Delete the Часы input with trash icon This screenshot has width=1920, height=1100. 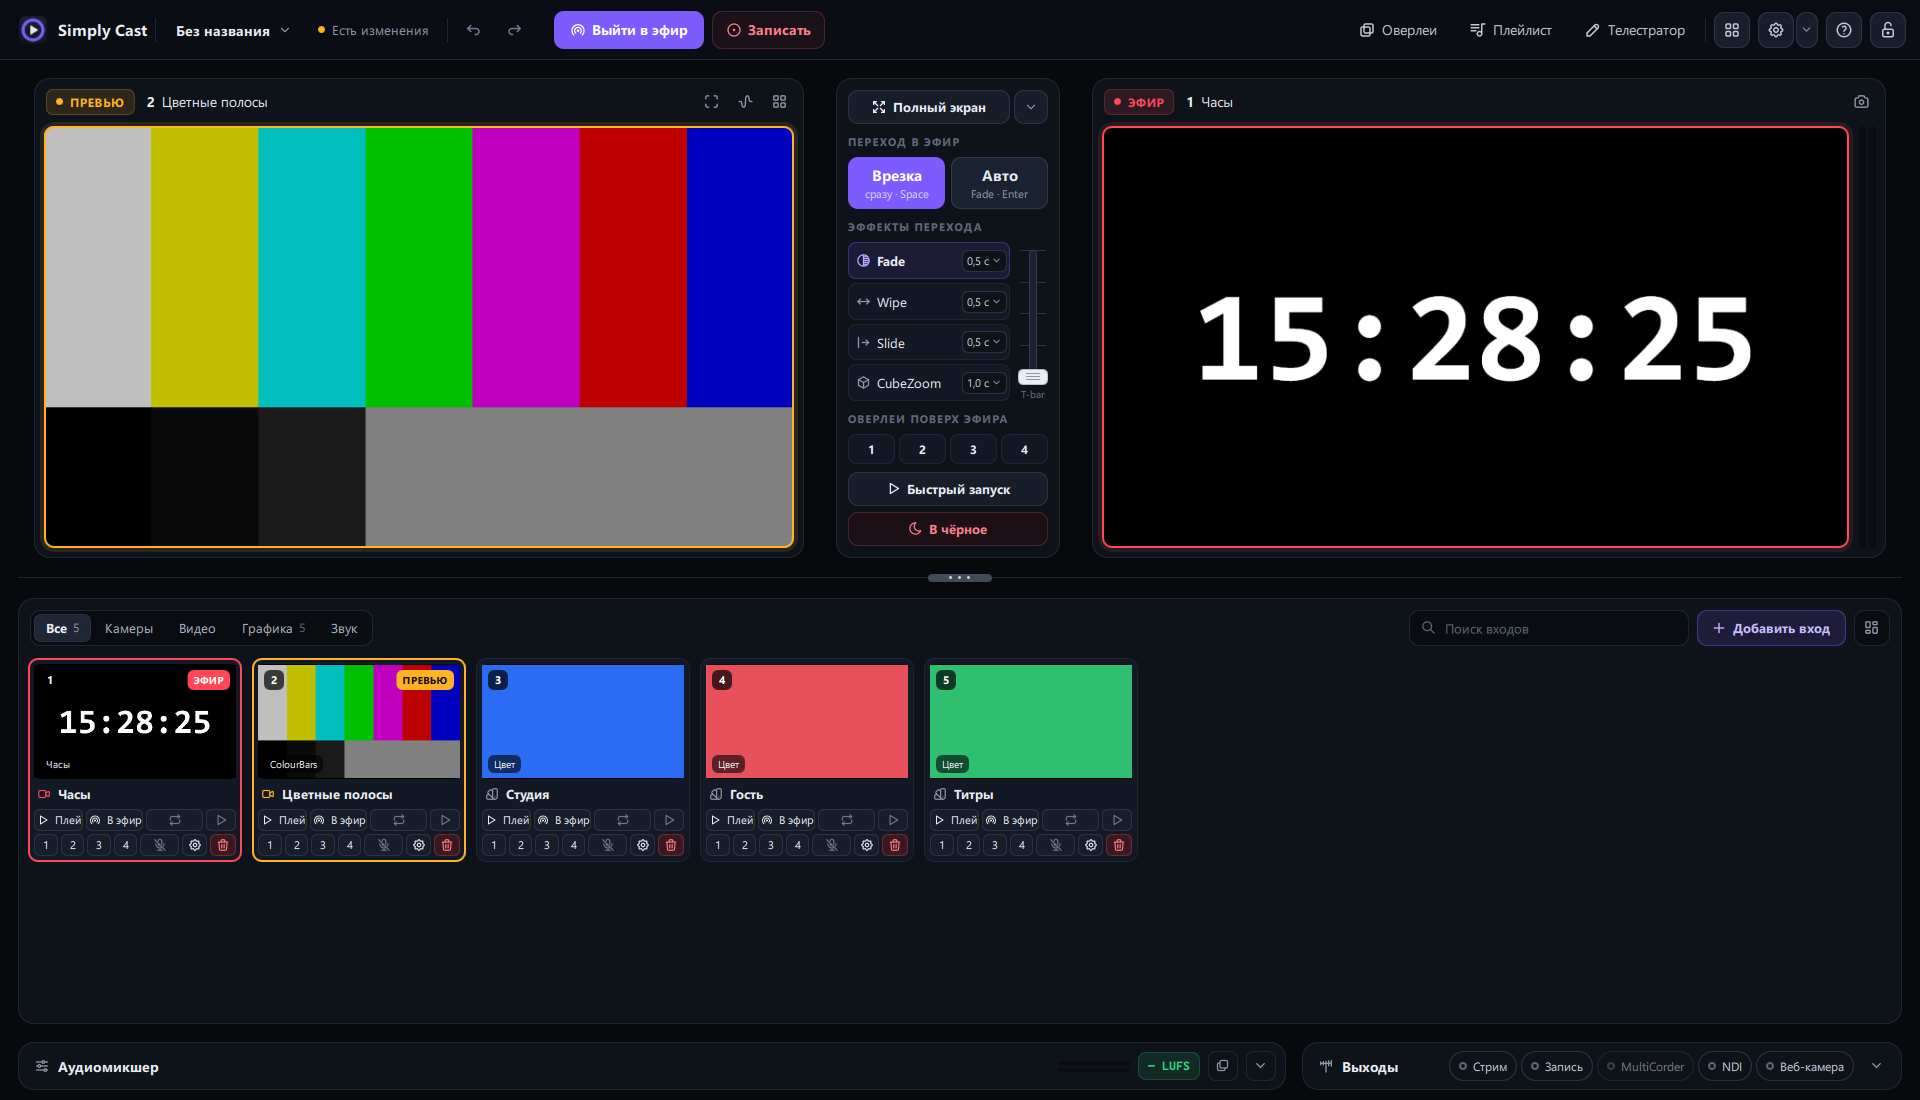tap(223, 845)
